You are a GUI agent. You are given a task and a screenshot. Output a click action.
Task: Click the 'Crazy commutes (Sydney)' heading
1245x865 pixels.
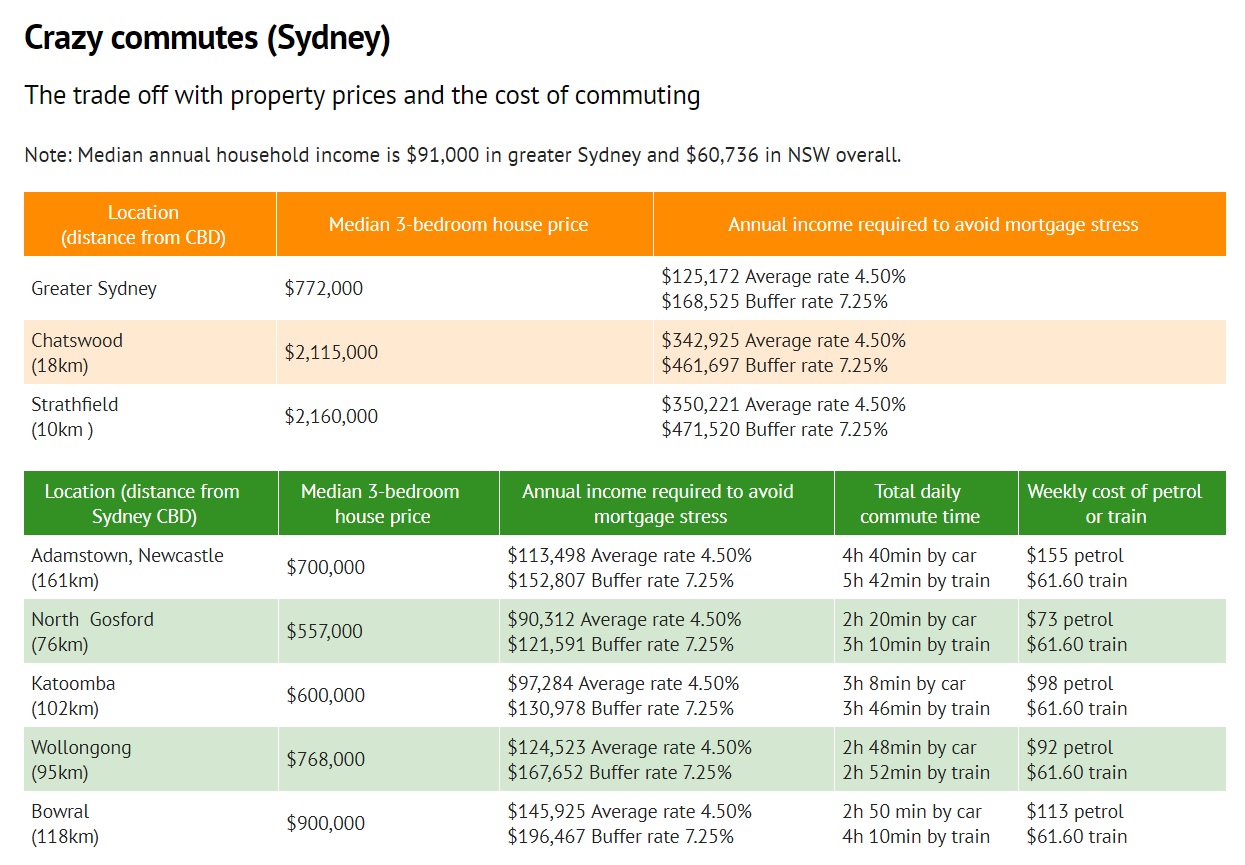[207, 39]
